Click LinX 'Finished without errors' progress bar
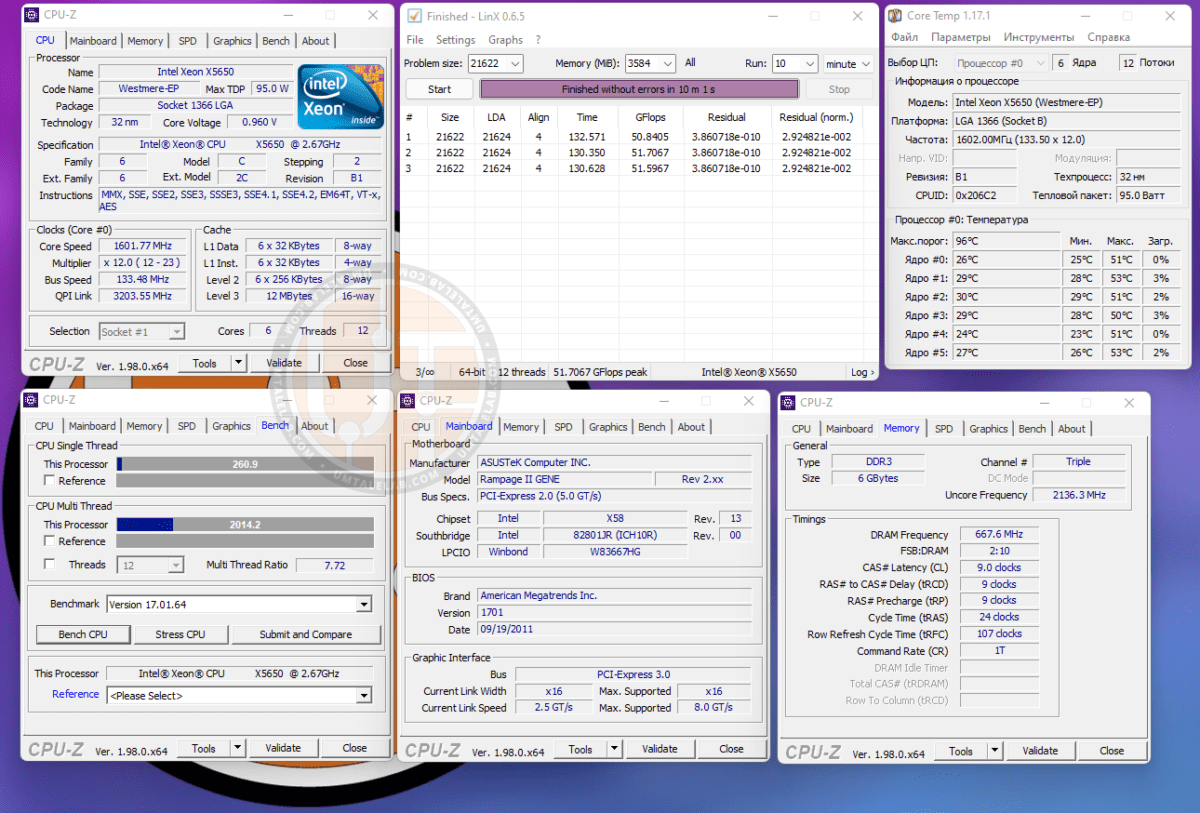This screenshot has width=1200, height=813. click(640, 89)
